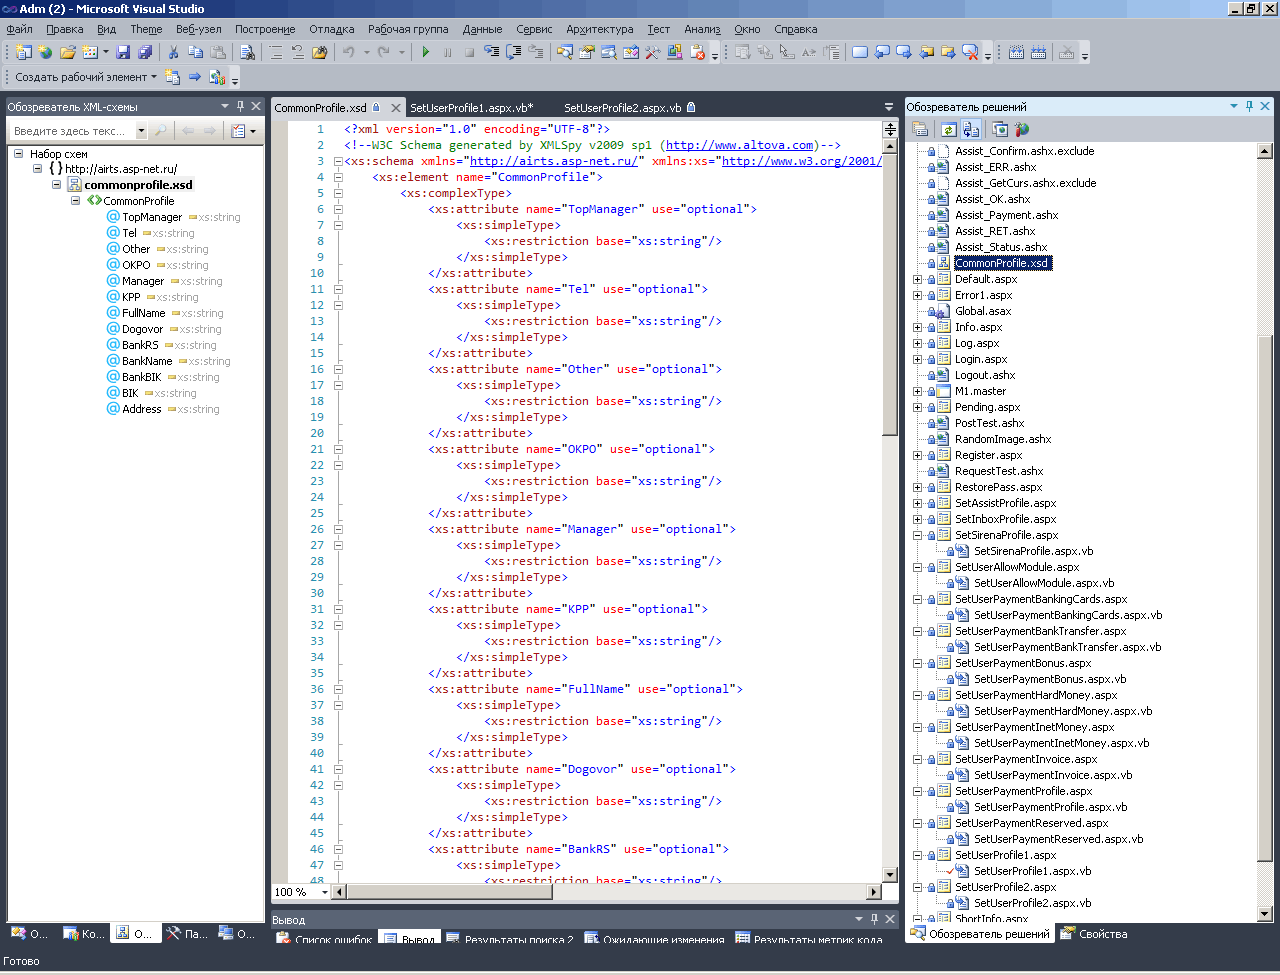Collapse the TopManager attribute in code outline
Image resolution: width=1280 pixels, height=975 pixels.
click(338, 209)
